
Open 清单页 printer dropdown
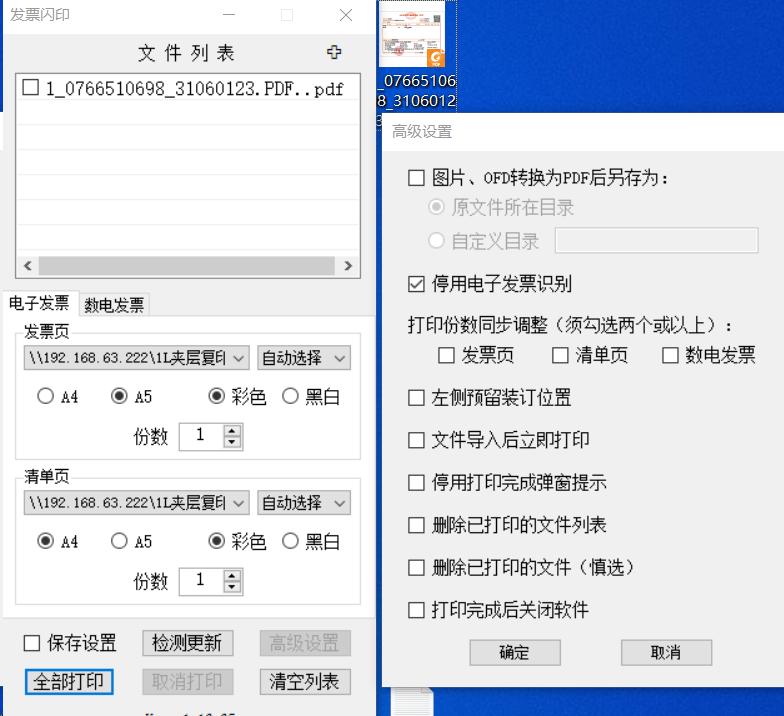[136, 502]
